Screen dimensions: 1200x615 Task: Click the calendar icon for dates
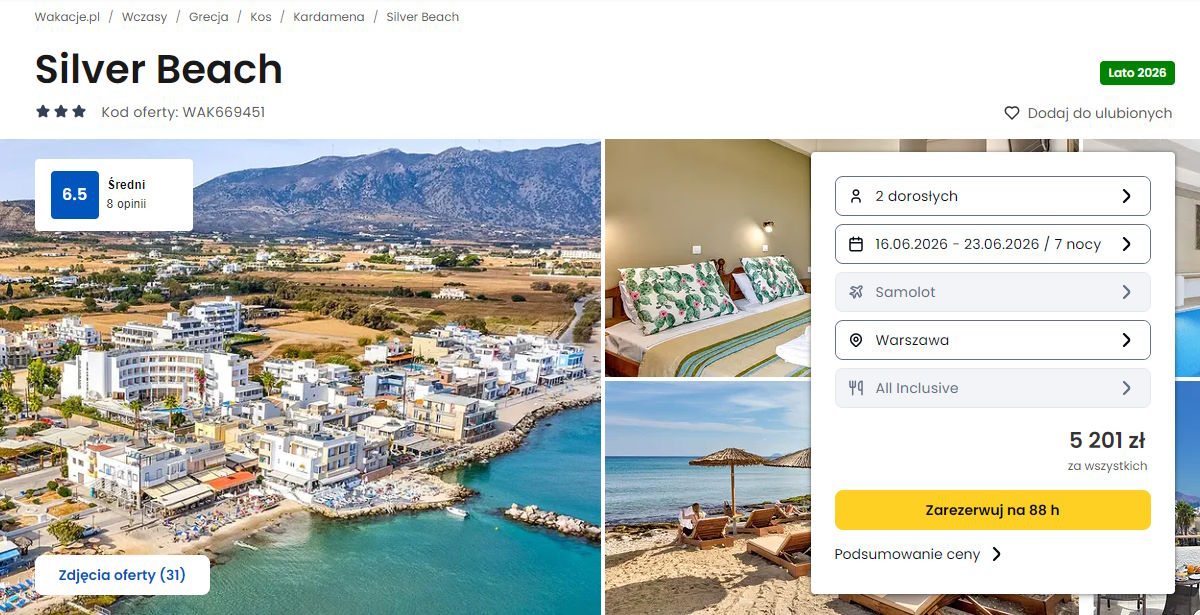[856, 244]
